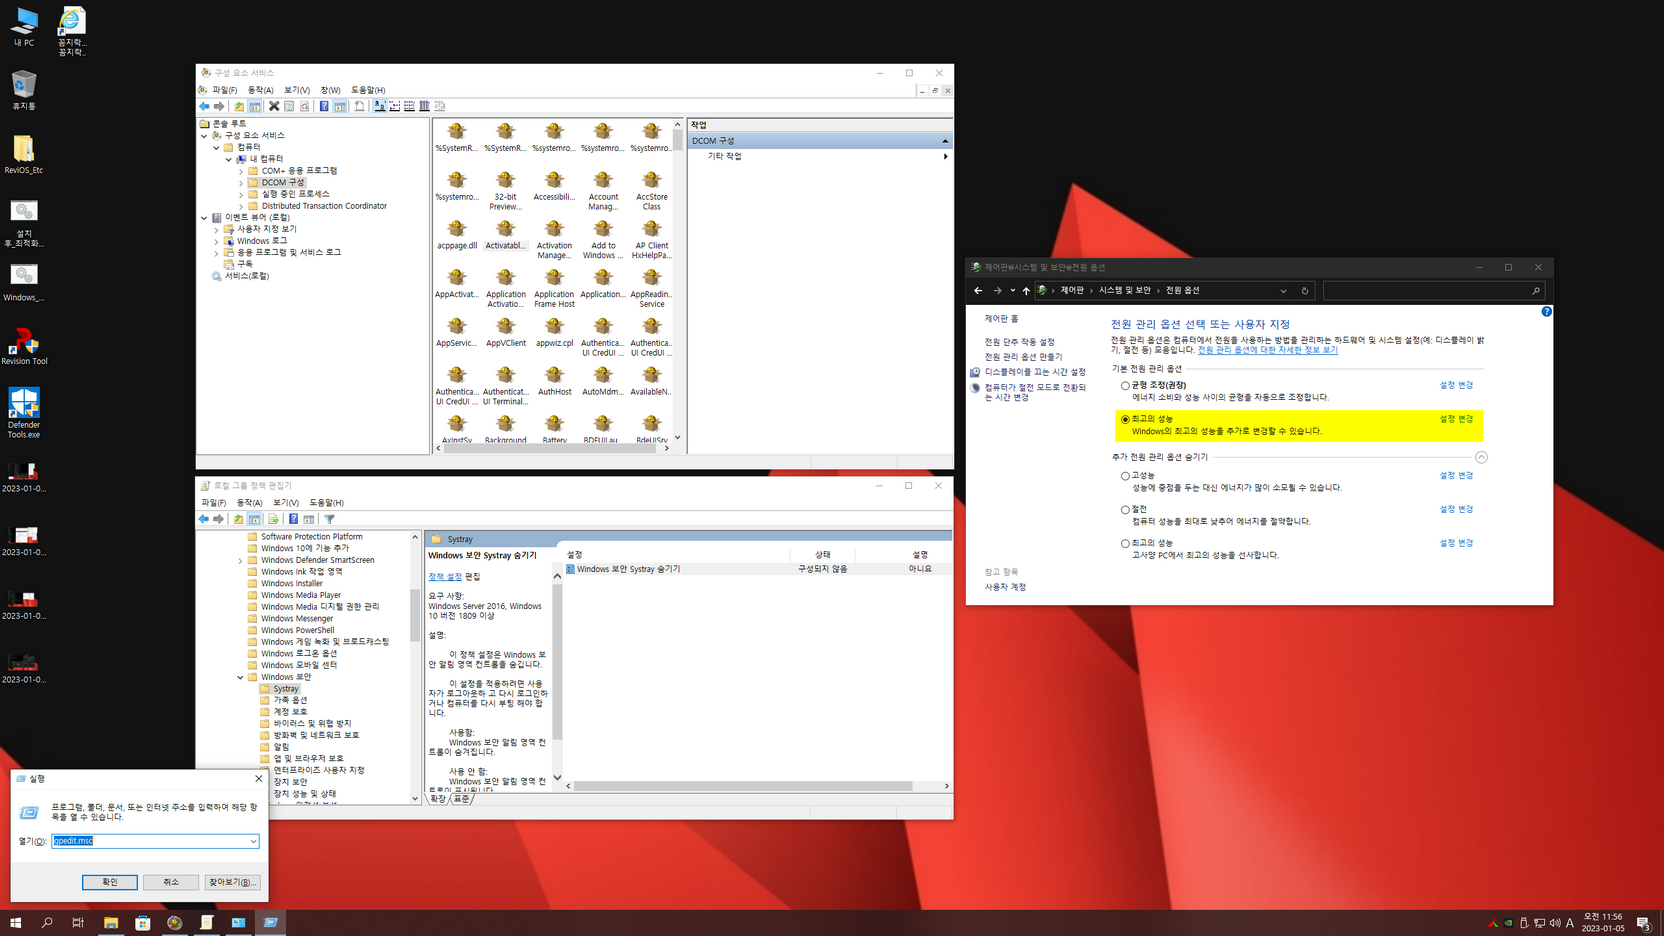Screen dimensions: 1664x936
Task: Click the filter icon in Group Policy Editor toolbar
Action: coord(329,519)
